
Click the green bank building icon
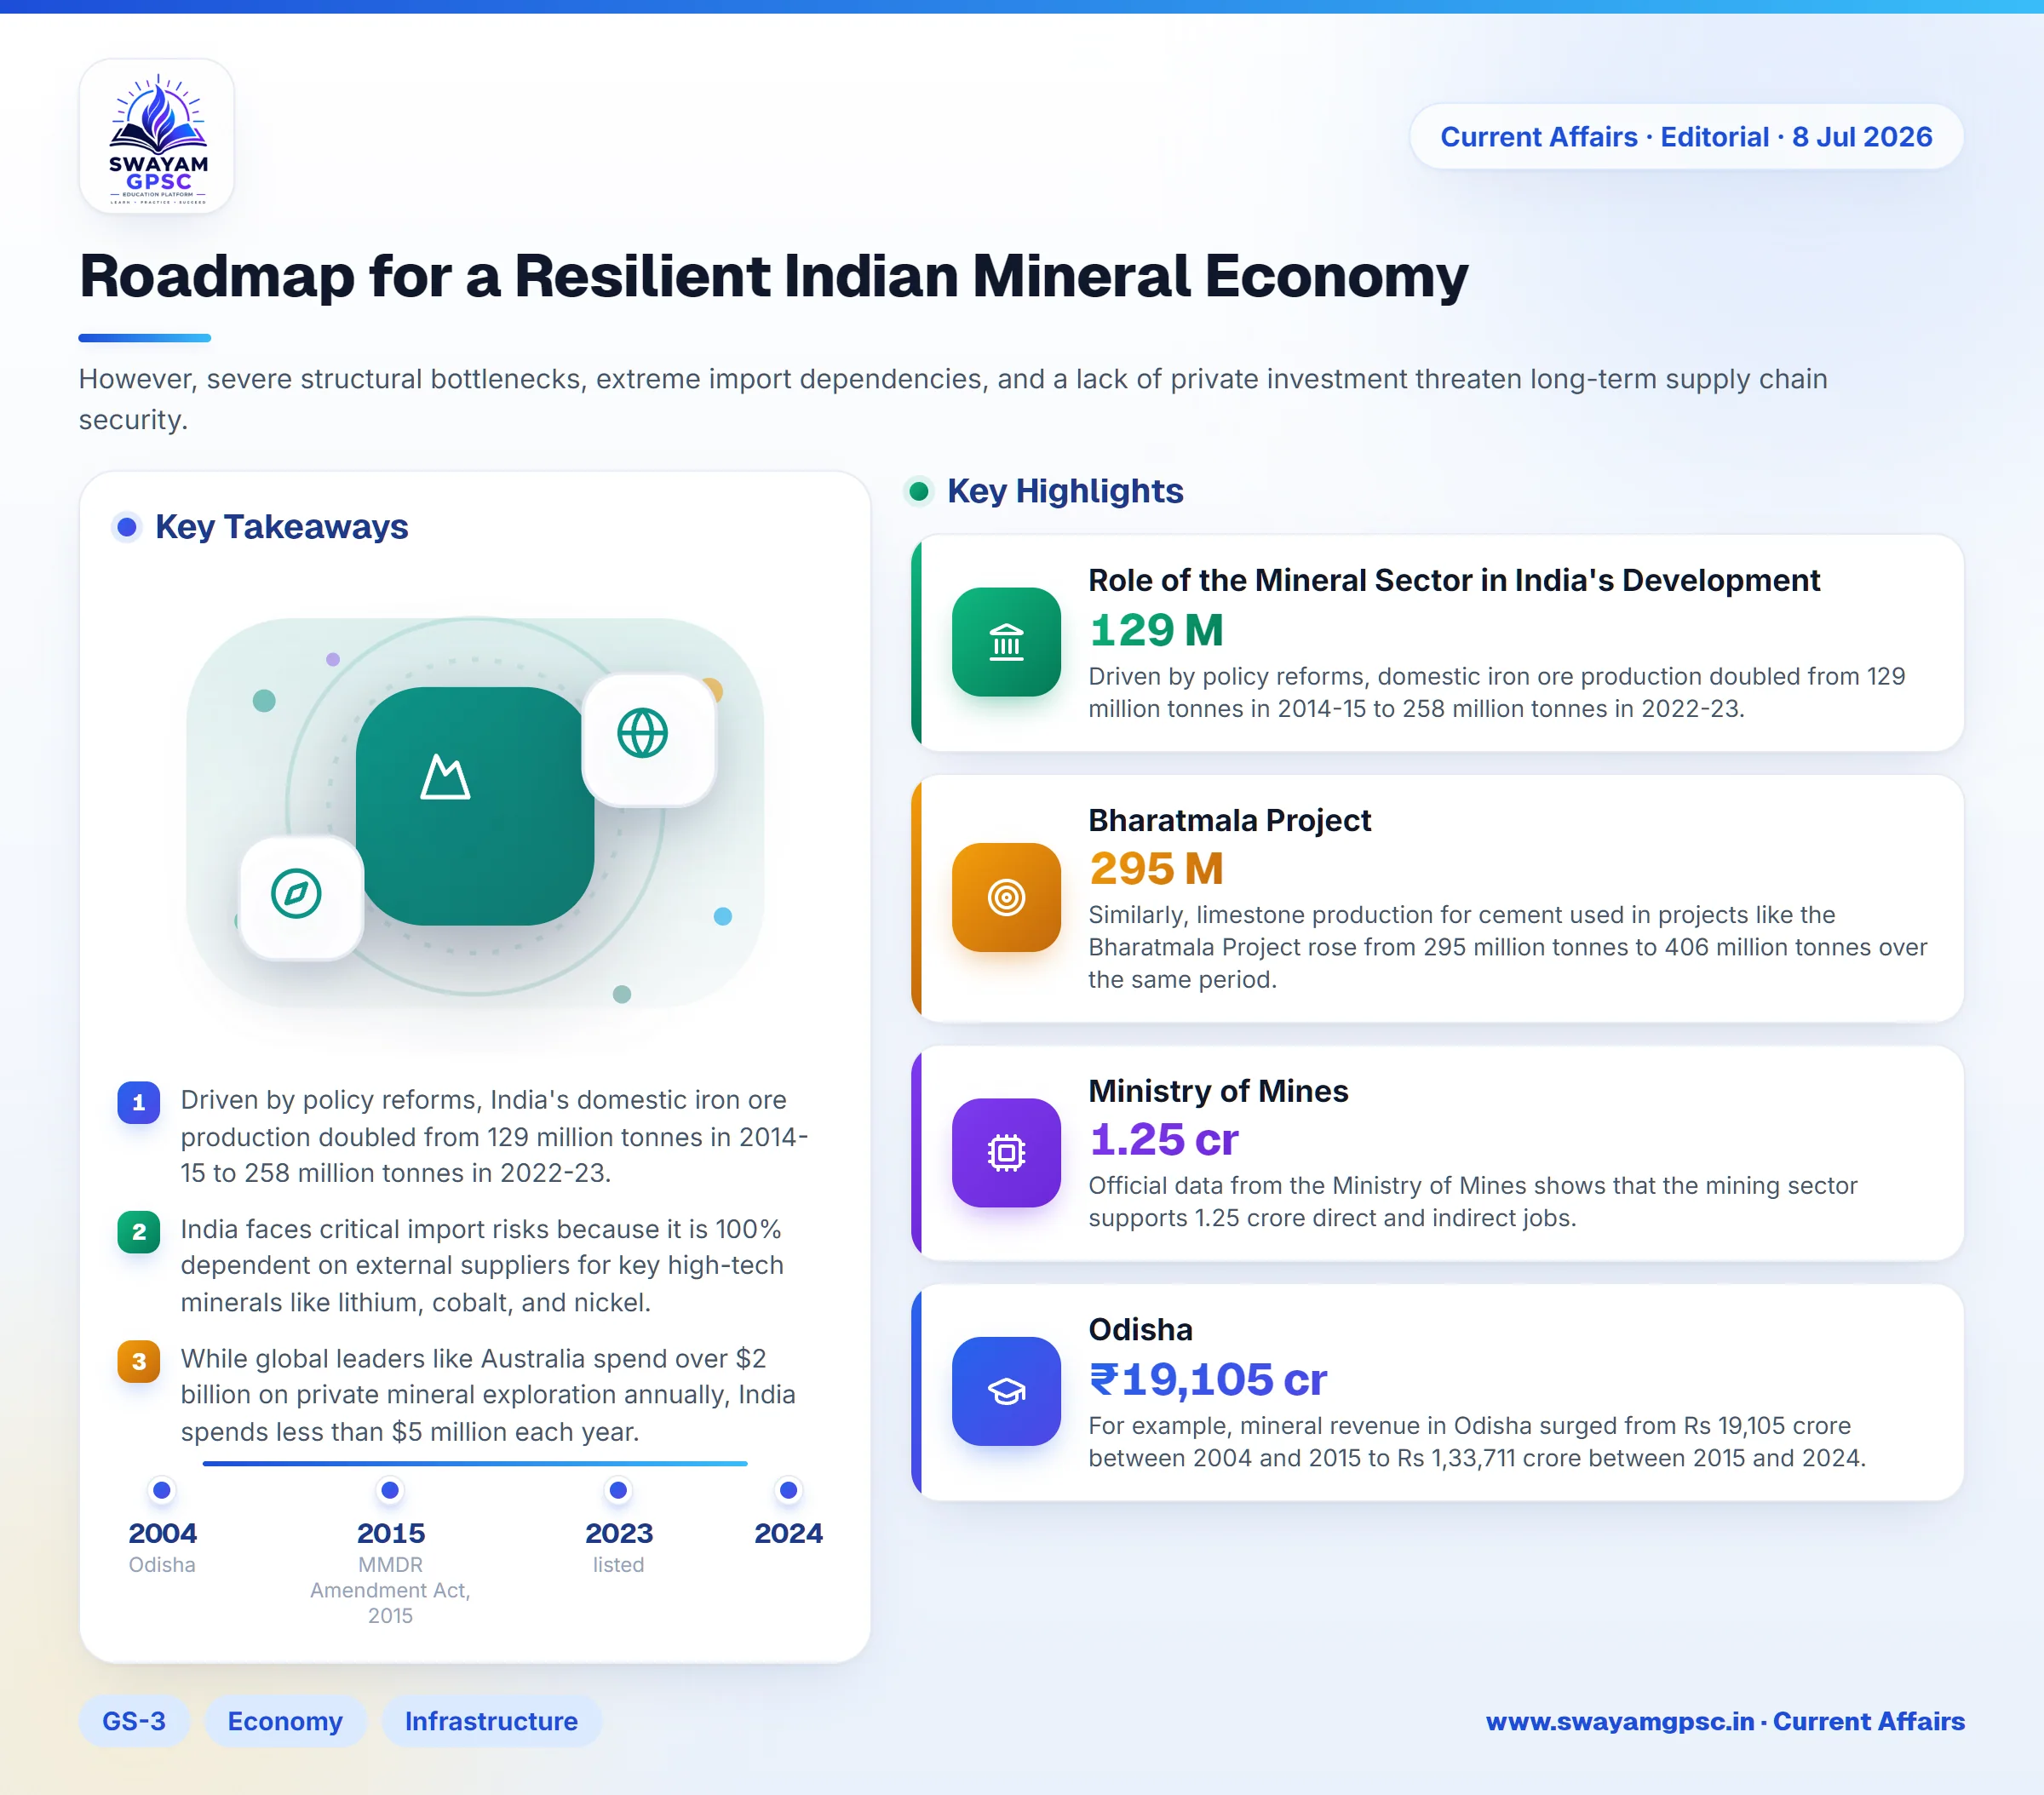point(1006,642)
